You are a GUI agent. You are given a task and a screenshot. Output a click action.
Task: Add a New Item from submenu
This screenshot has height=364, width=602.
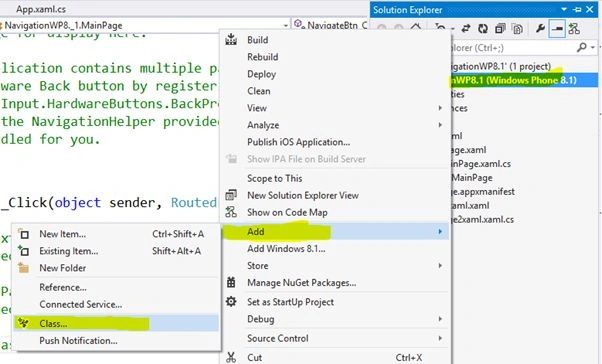point(116,234)
